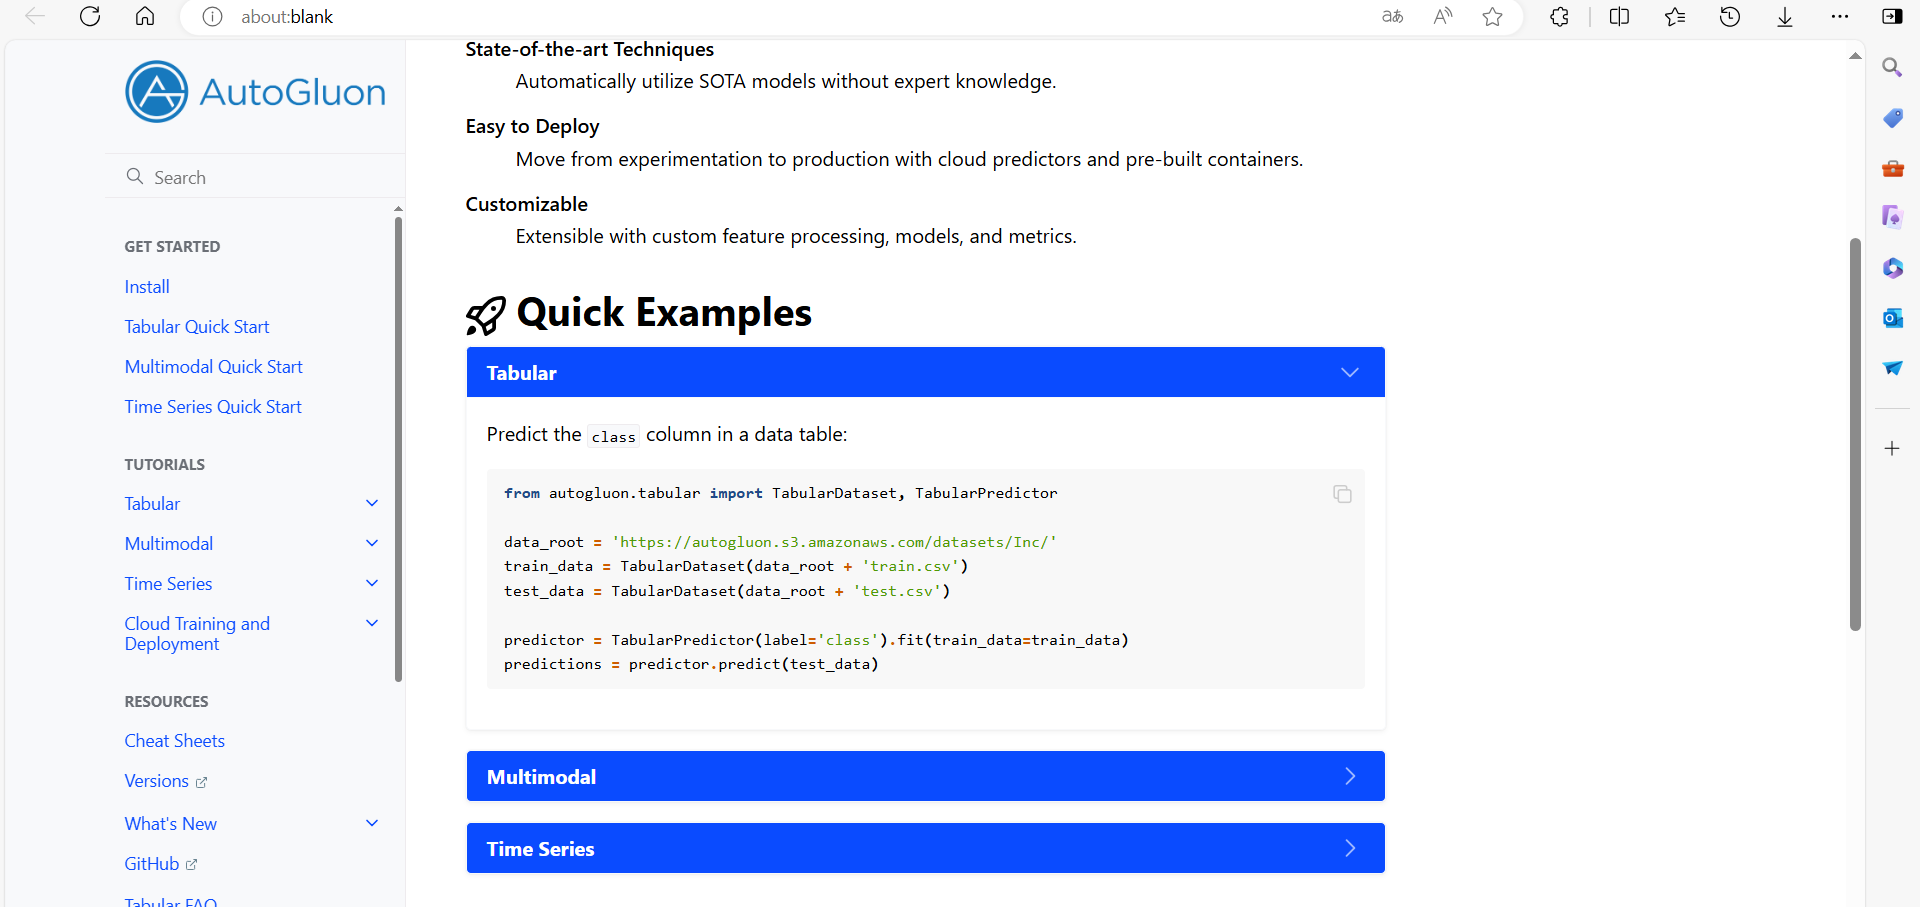Expand the Time Series example panel

[x=1349, y=849]
